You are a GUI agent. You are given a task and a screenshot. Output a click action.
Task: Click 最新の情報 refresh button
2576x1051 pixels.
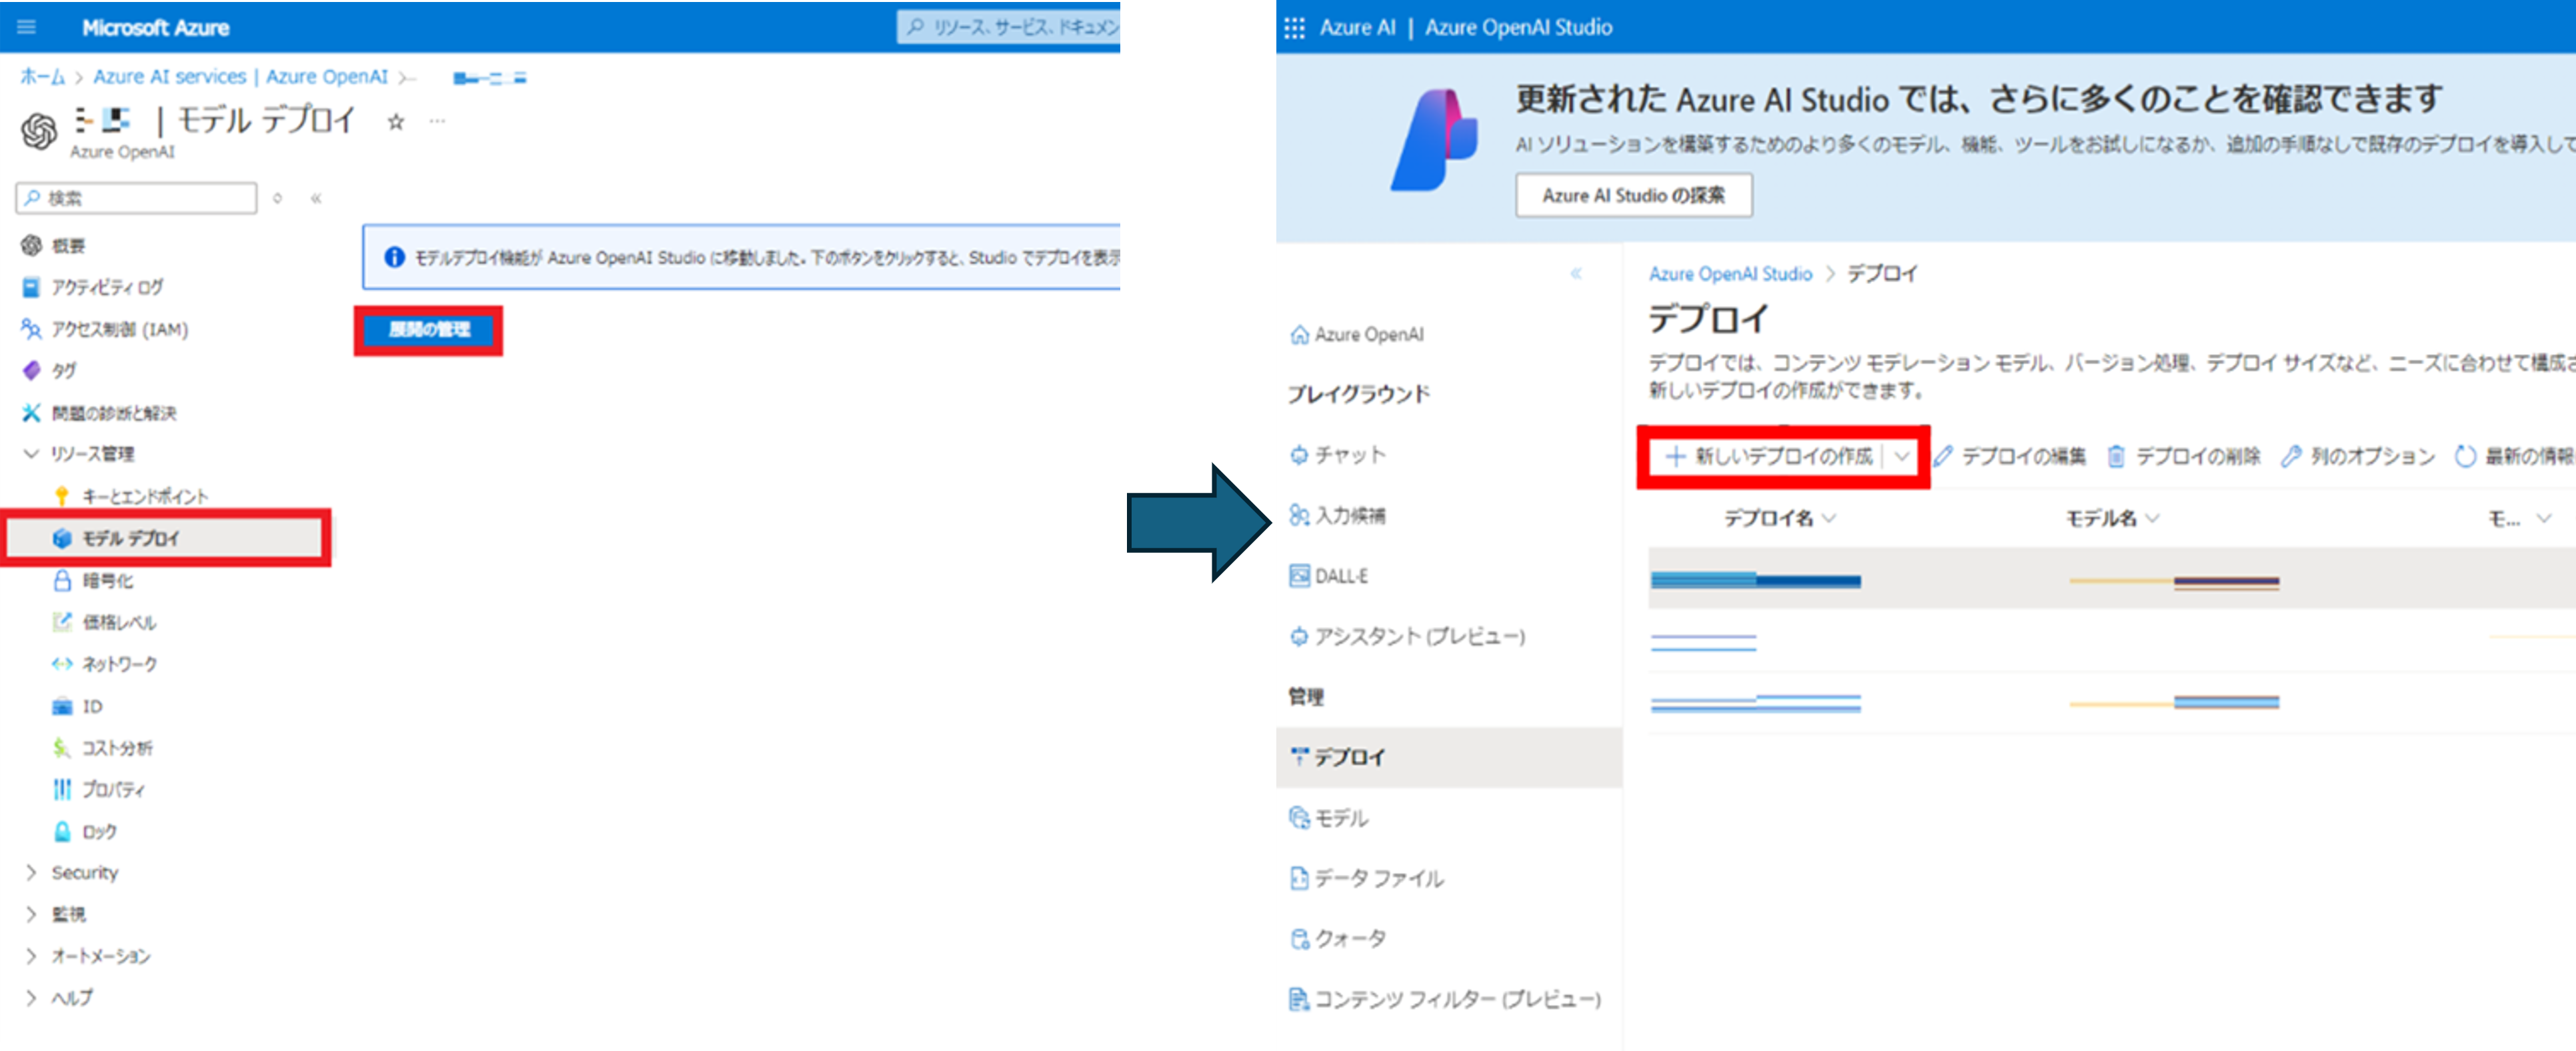point(2514,456)
